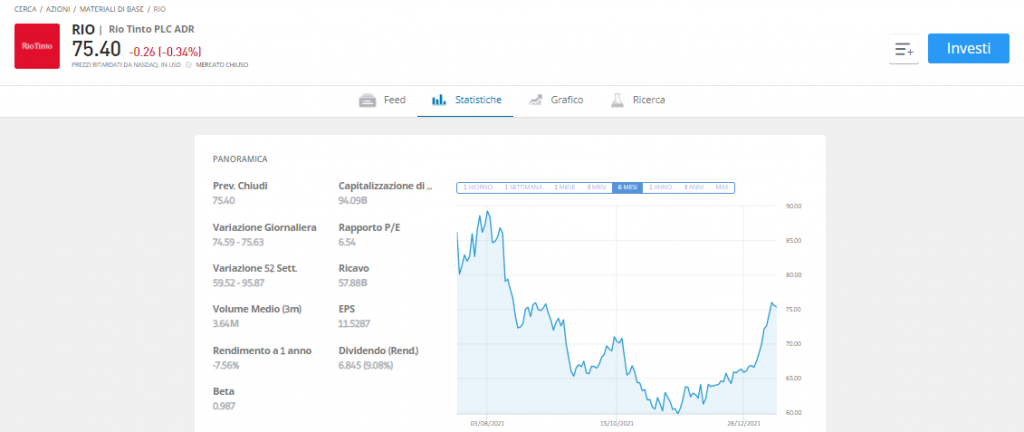This screenshot has width=1024, height=432.
Task: Click Prev. Chiudi label
Action: 240,186
